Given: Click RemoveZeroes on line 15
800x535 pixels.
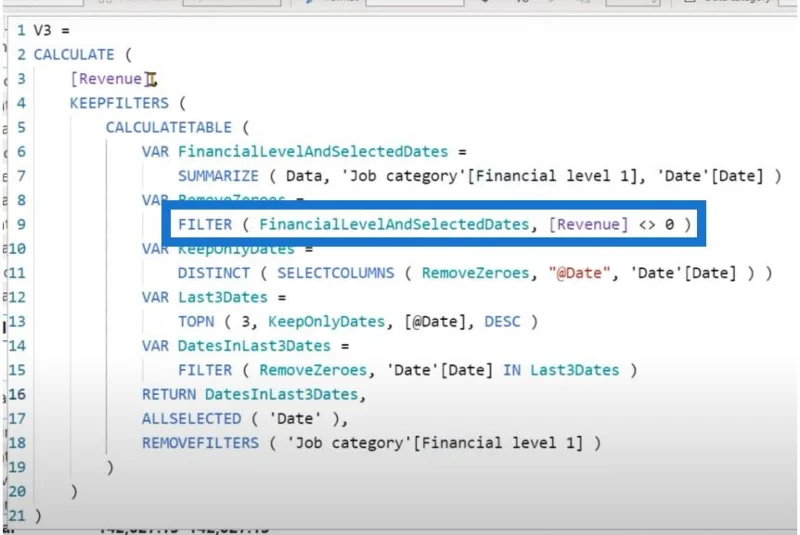Looking at the screenshot, I should point(313,370).
